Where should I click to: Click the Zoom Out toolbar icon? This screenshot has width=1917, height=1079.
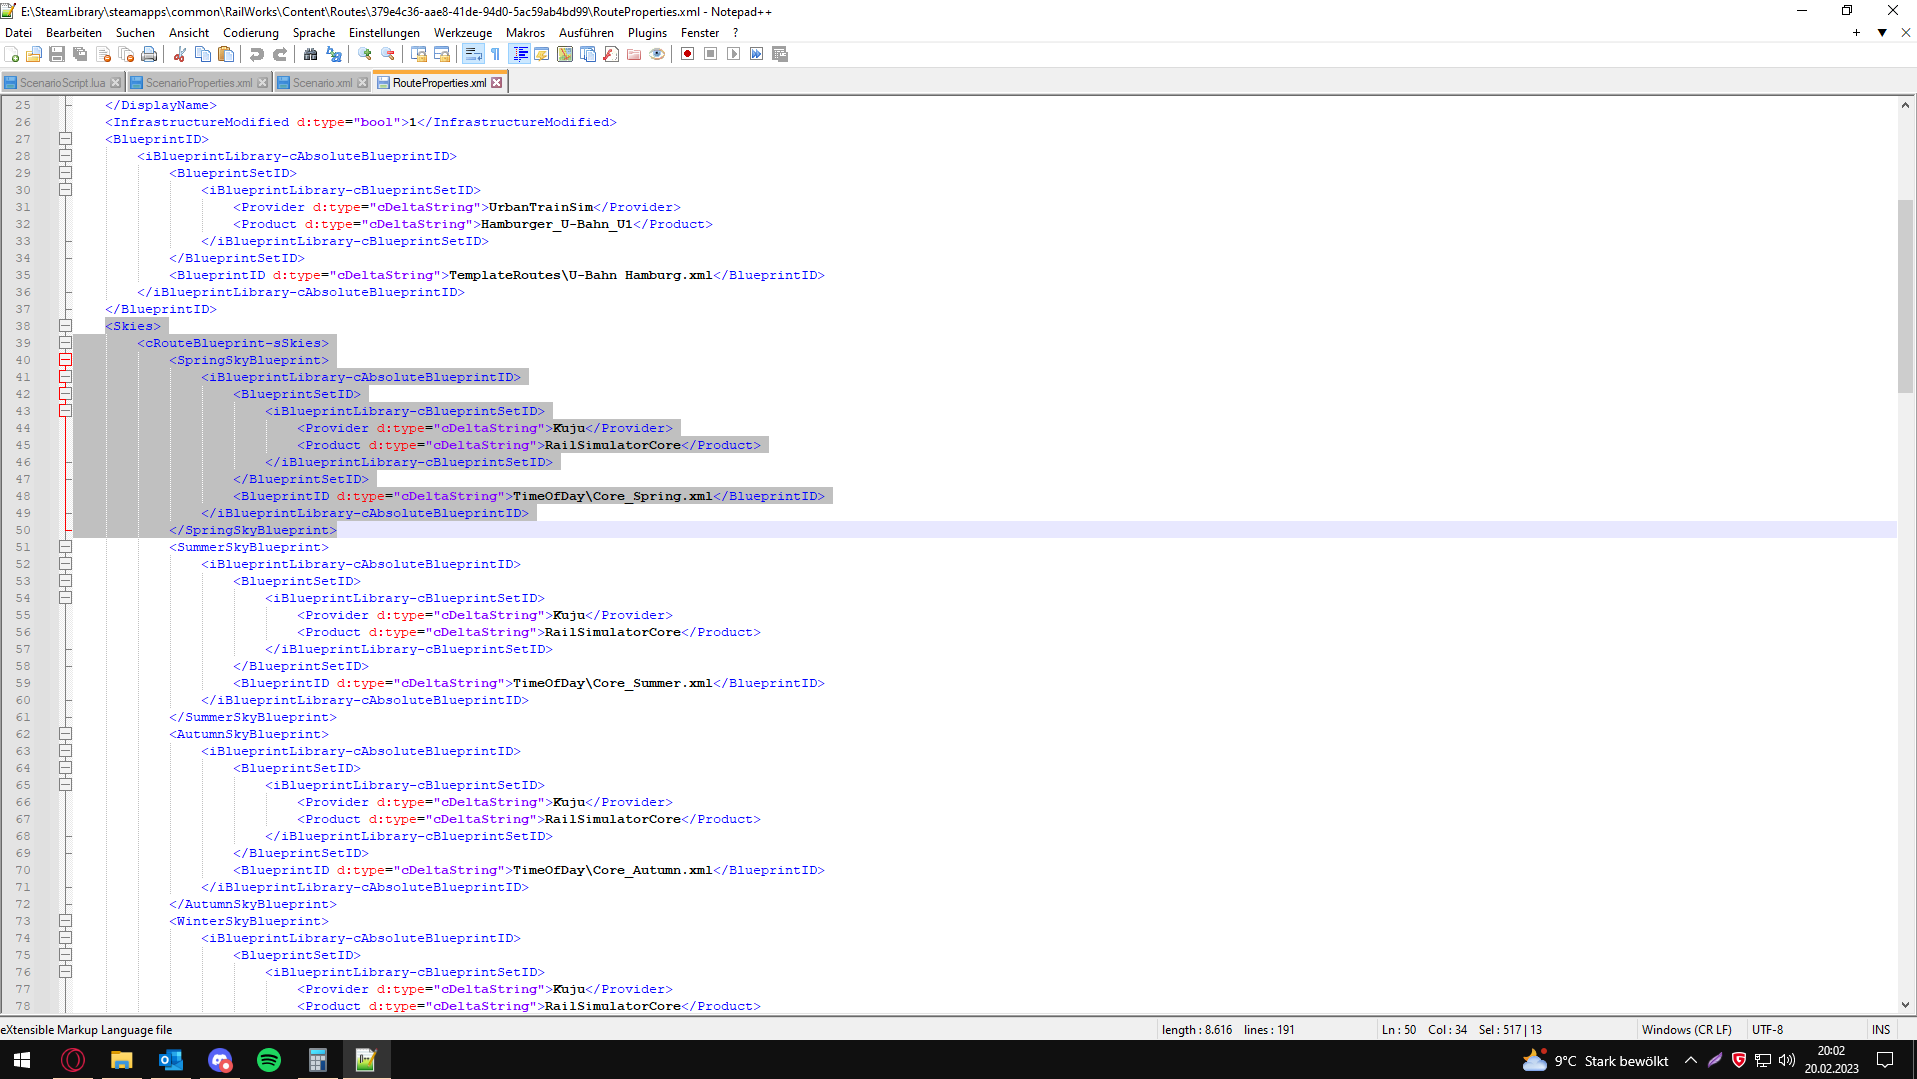point(388,54)
